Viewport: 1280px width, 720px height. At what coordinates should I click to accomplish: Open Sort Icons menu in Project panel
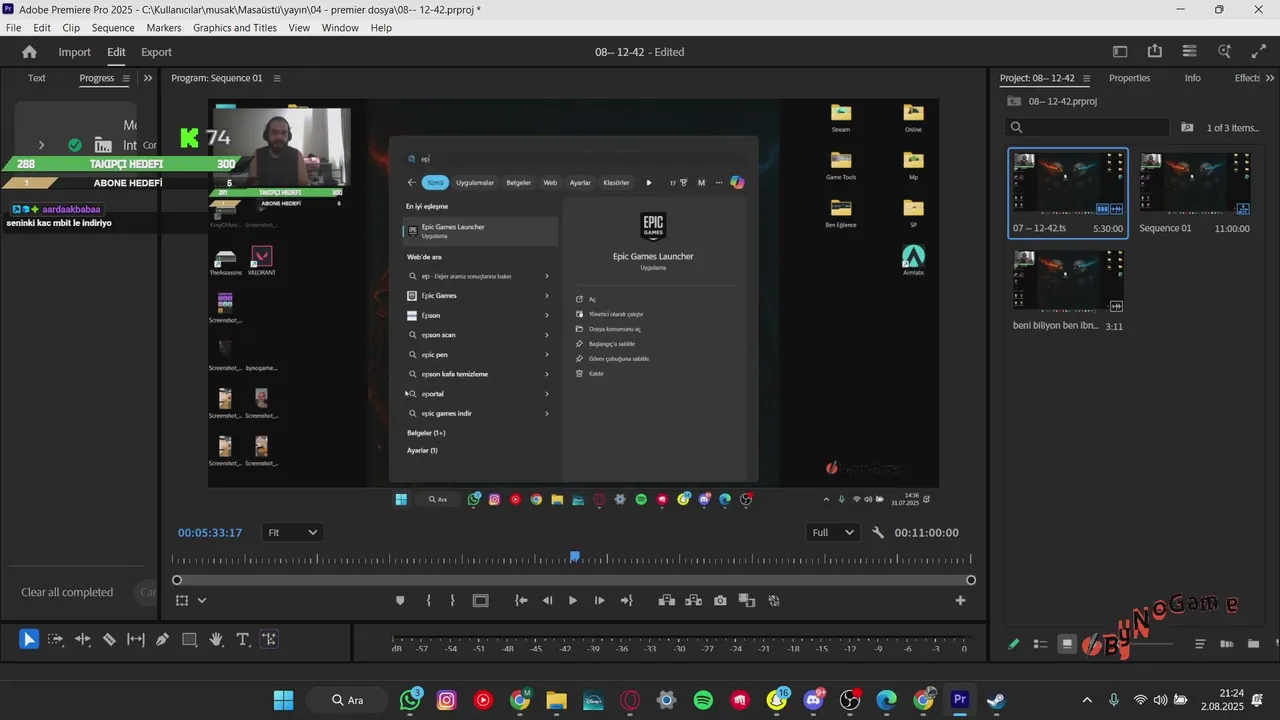point(1200,644)
